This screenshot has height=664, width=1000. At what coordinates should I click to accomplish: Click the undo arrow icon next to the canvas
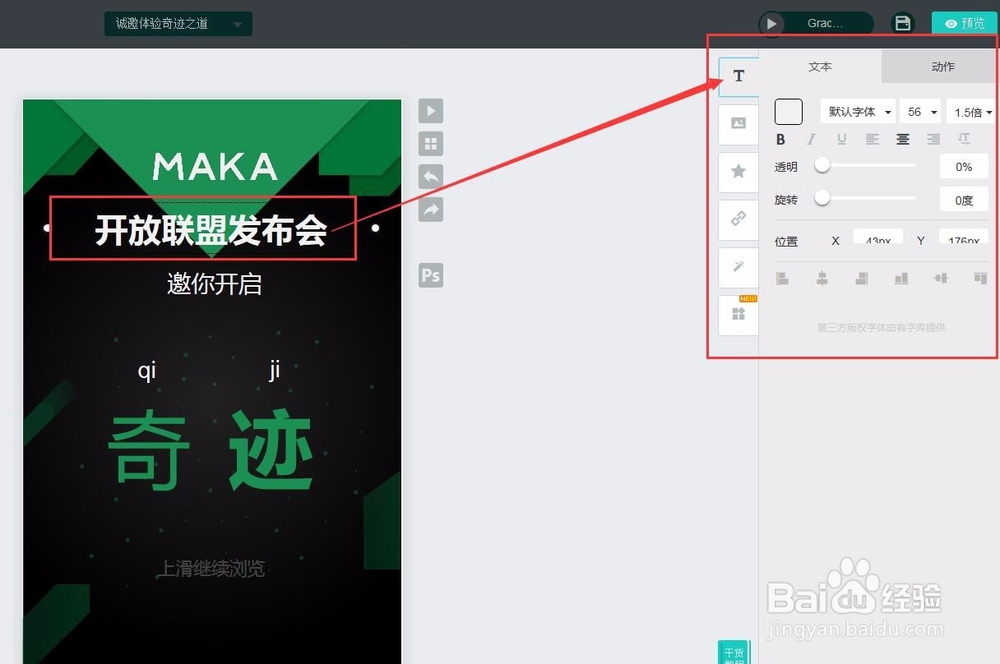[430, 176]
